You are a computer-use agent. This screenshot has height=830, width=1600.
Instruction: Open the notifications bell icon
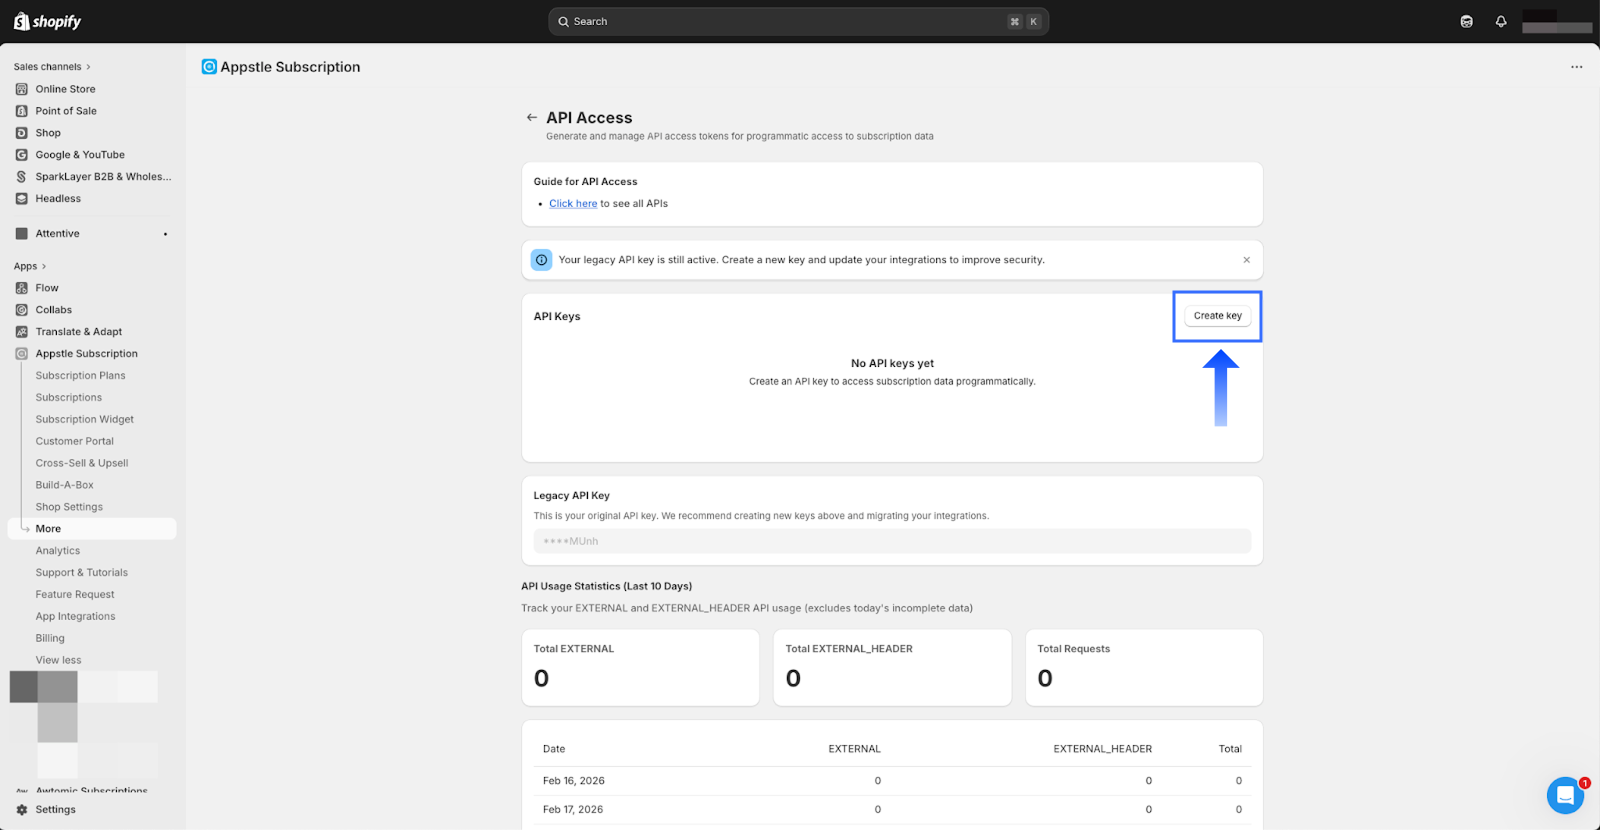1501,21
